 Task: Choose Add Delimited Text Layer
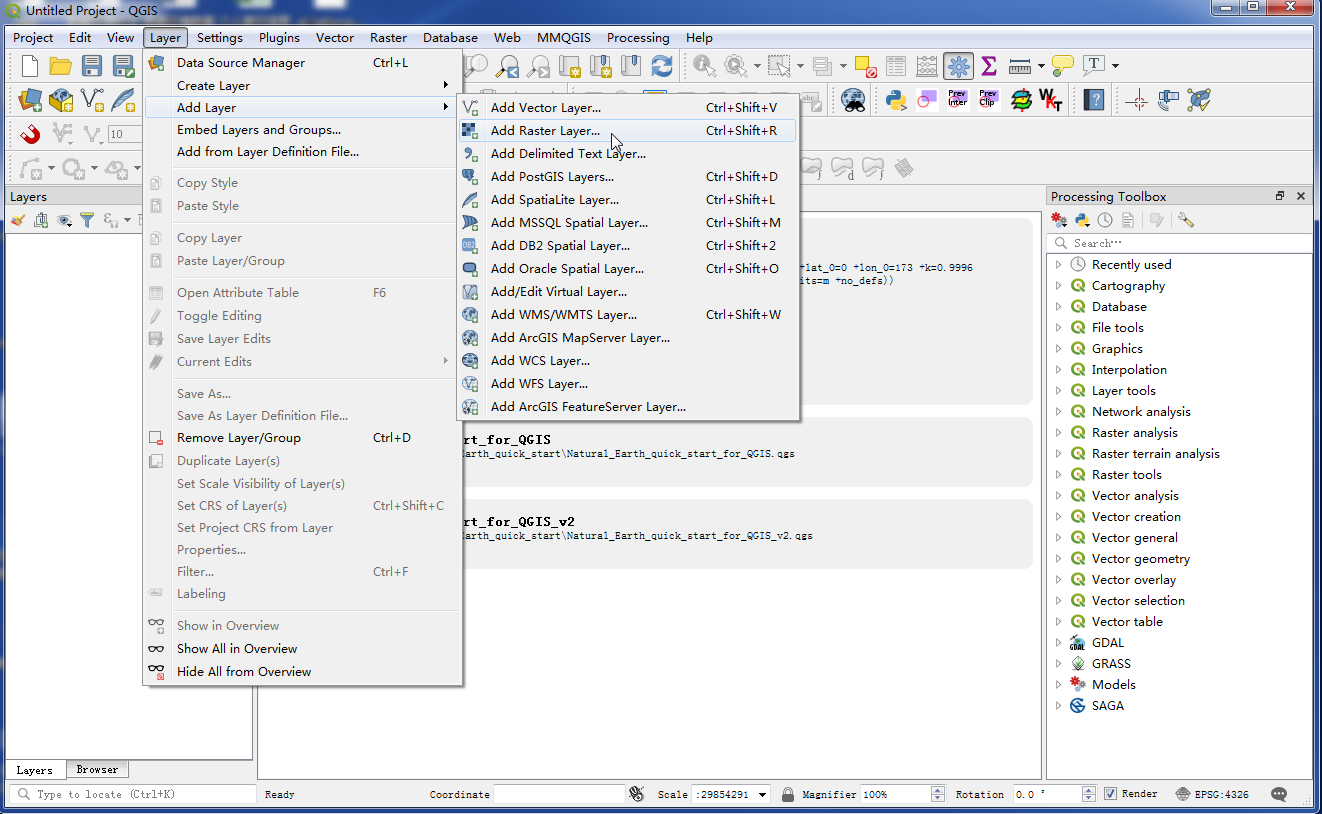pyautogui.click(x=628, y=154)
